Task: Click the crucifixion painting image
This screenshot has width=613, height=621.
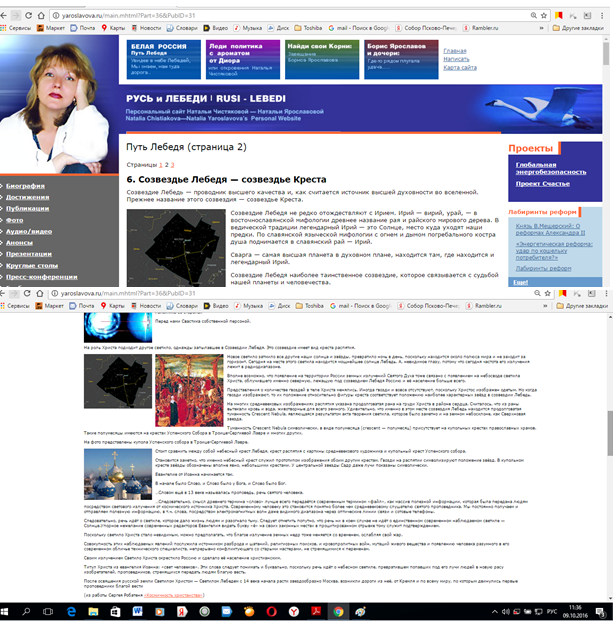Action: pyautogui.click(x=189, y=390)
